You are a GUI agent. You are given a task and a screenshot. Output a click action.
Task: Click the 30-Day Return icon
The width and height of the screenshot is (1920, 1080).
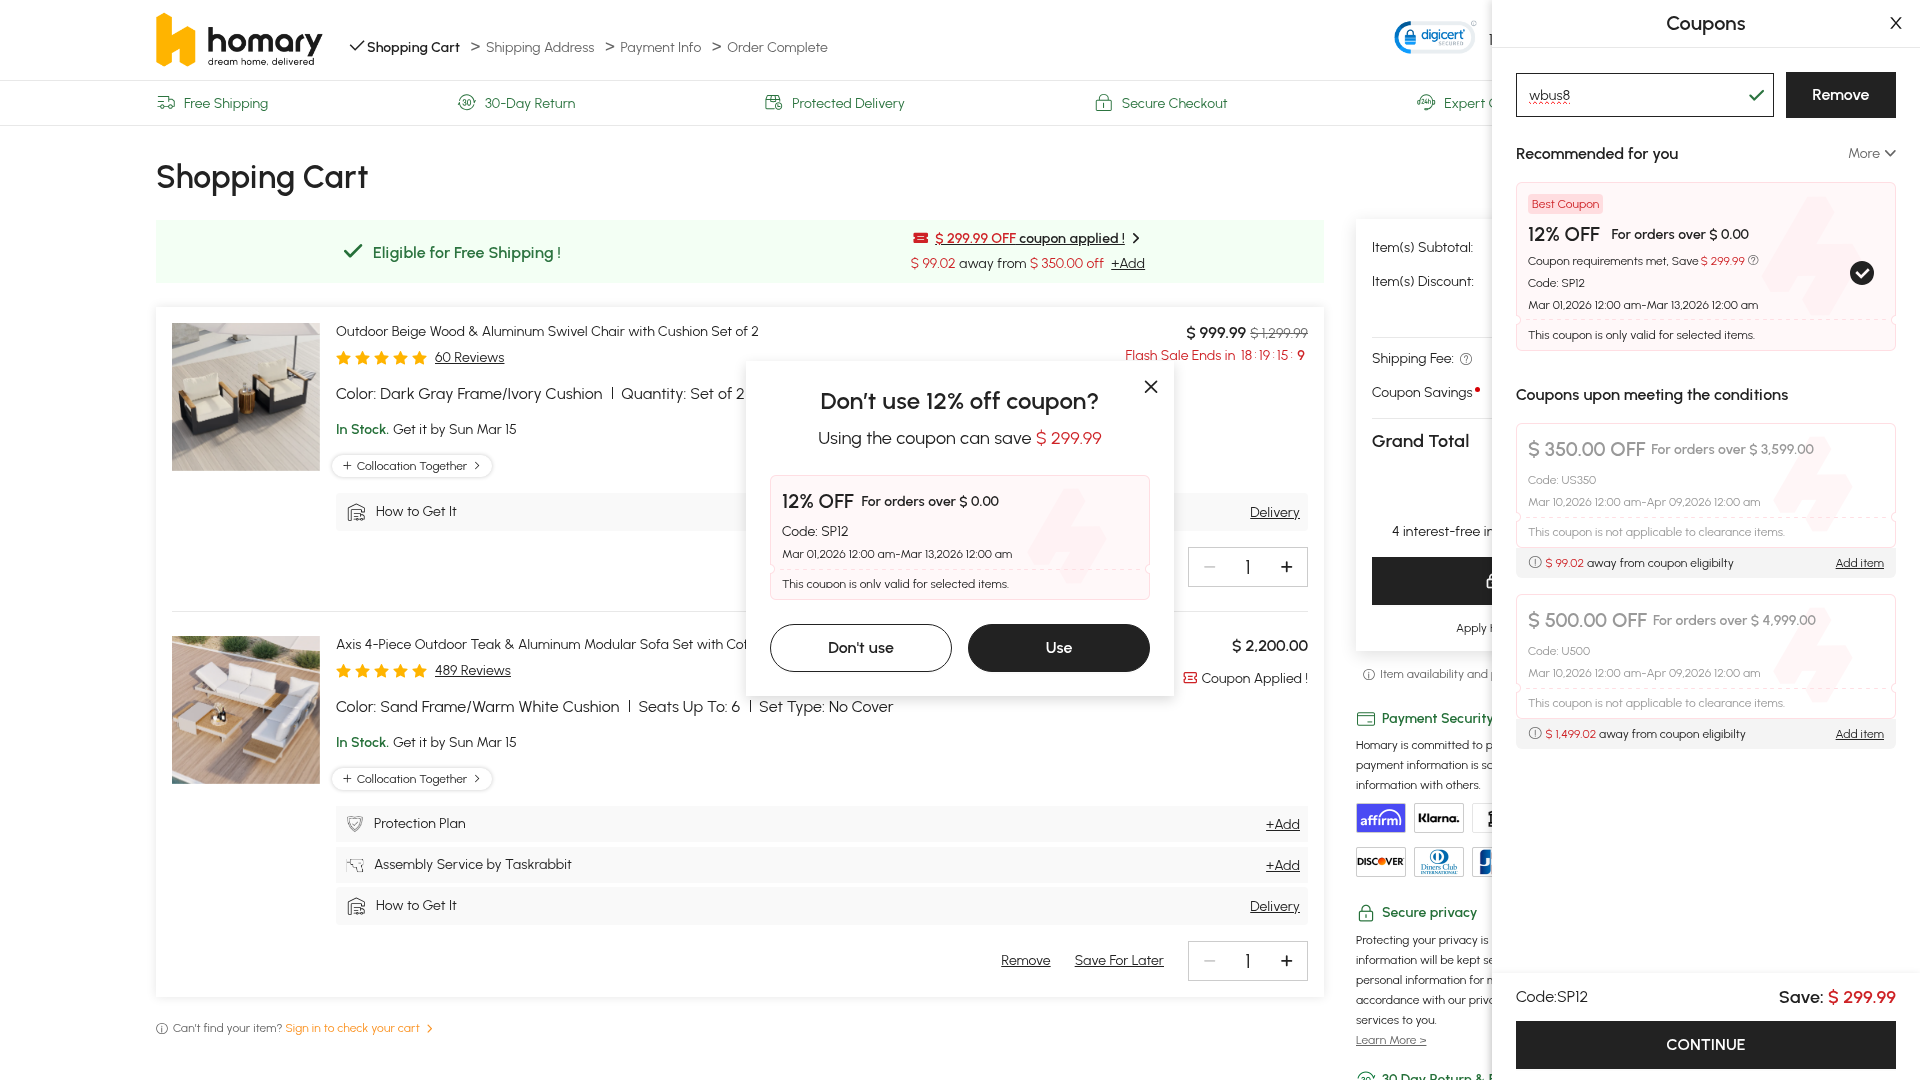click(466, 103)
